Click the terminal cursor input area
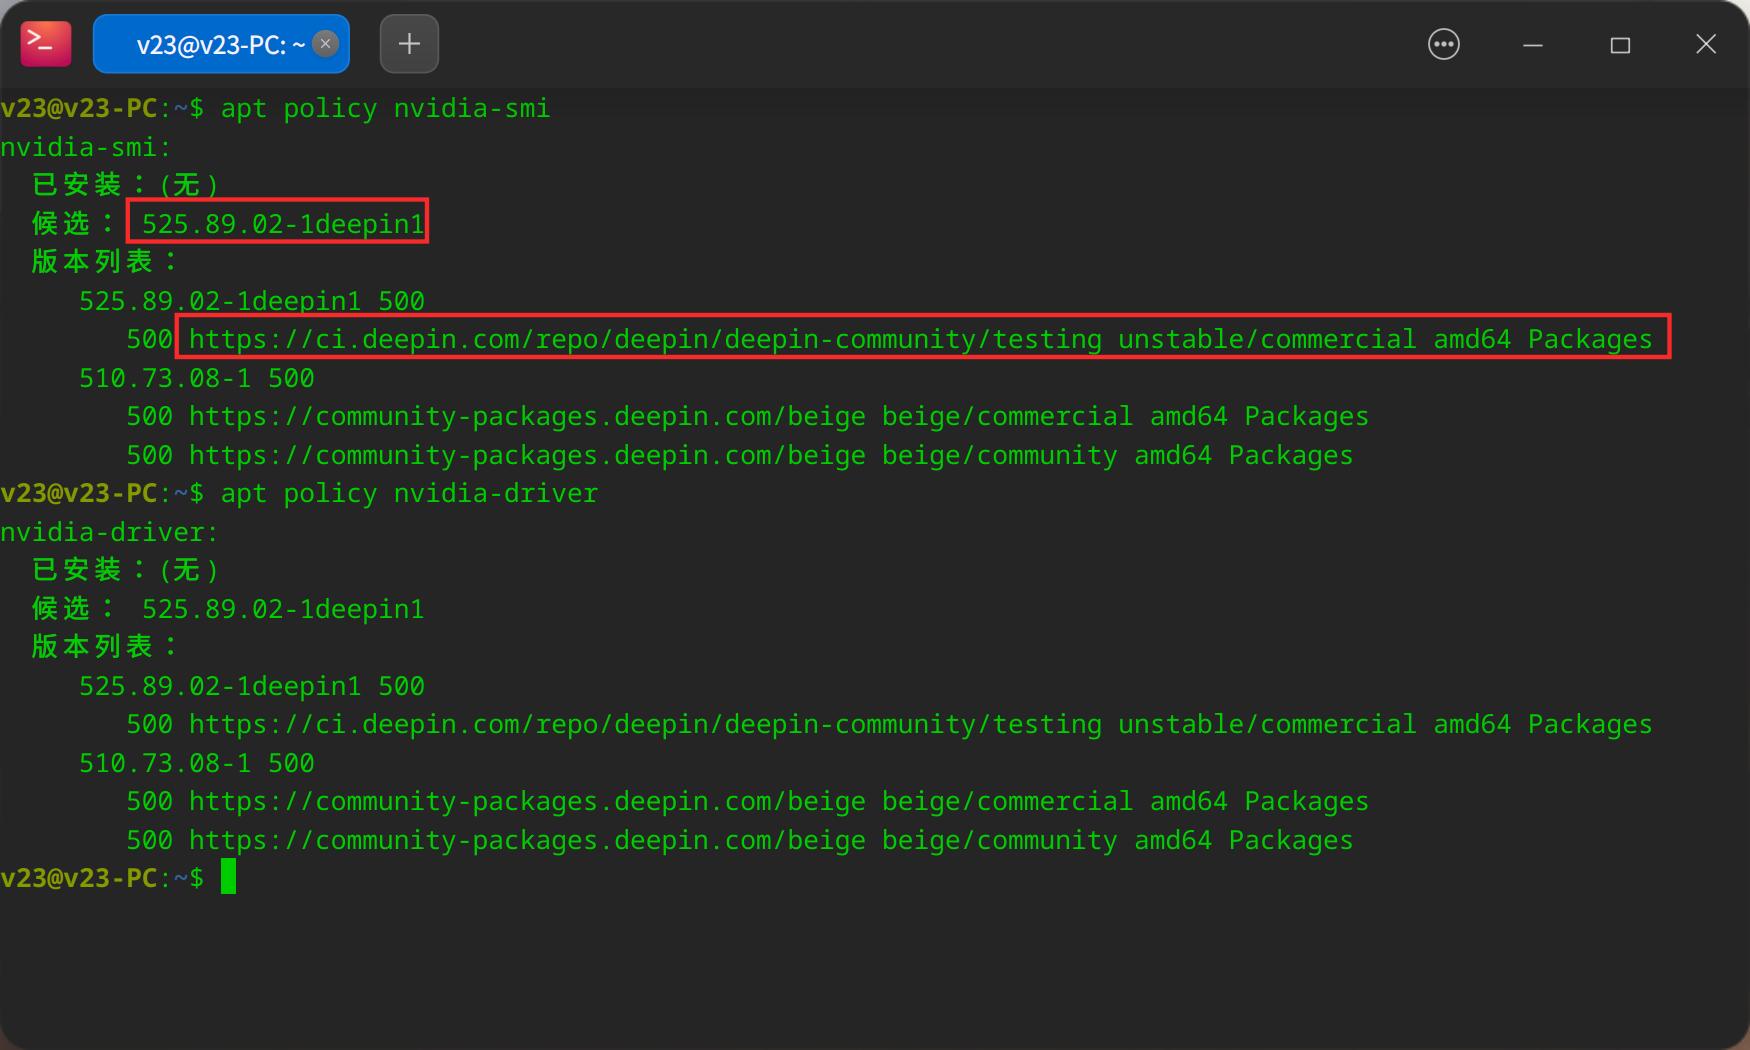 pos(228,877)
